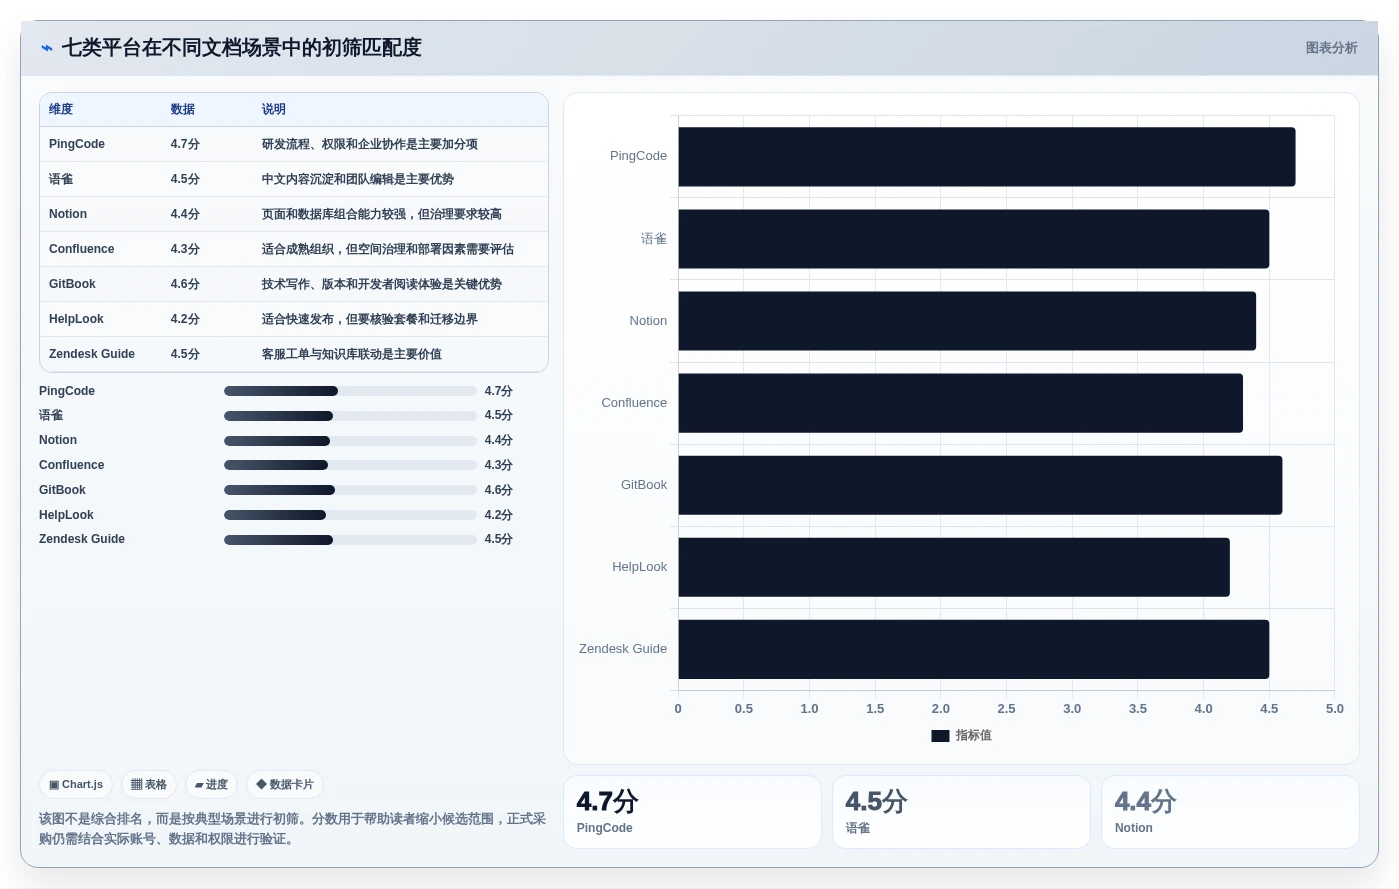
Task: Click the PingCode bar in chart
Action: pos(987,157)
